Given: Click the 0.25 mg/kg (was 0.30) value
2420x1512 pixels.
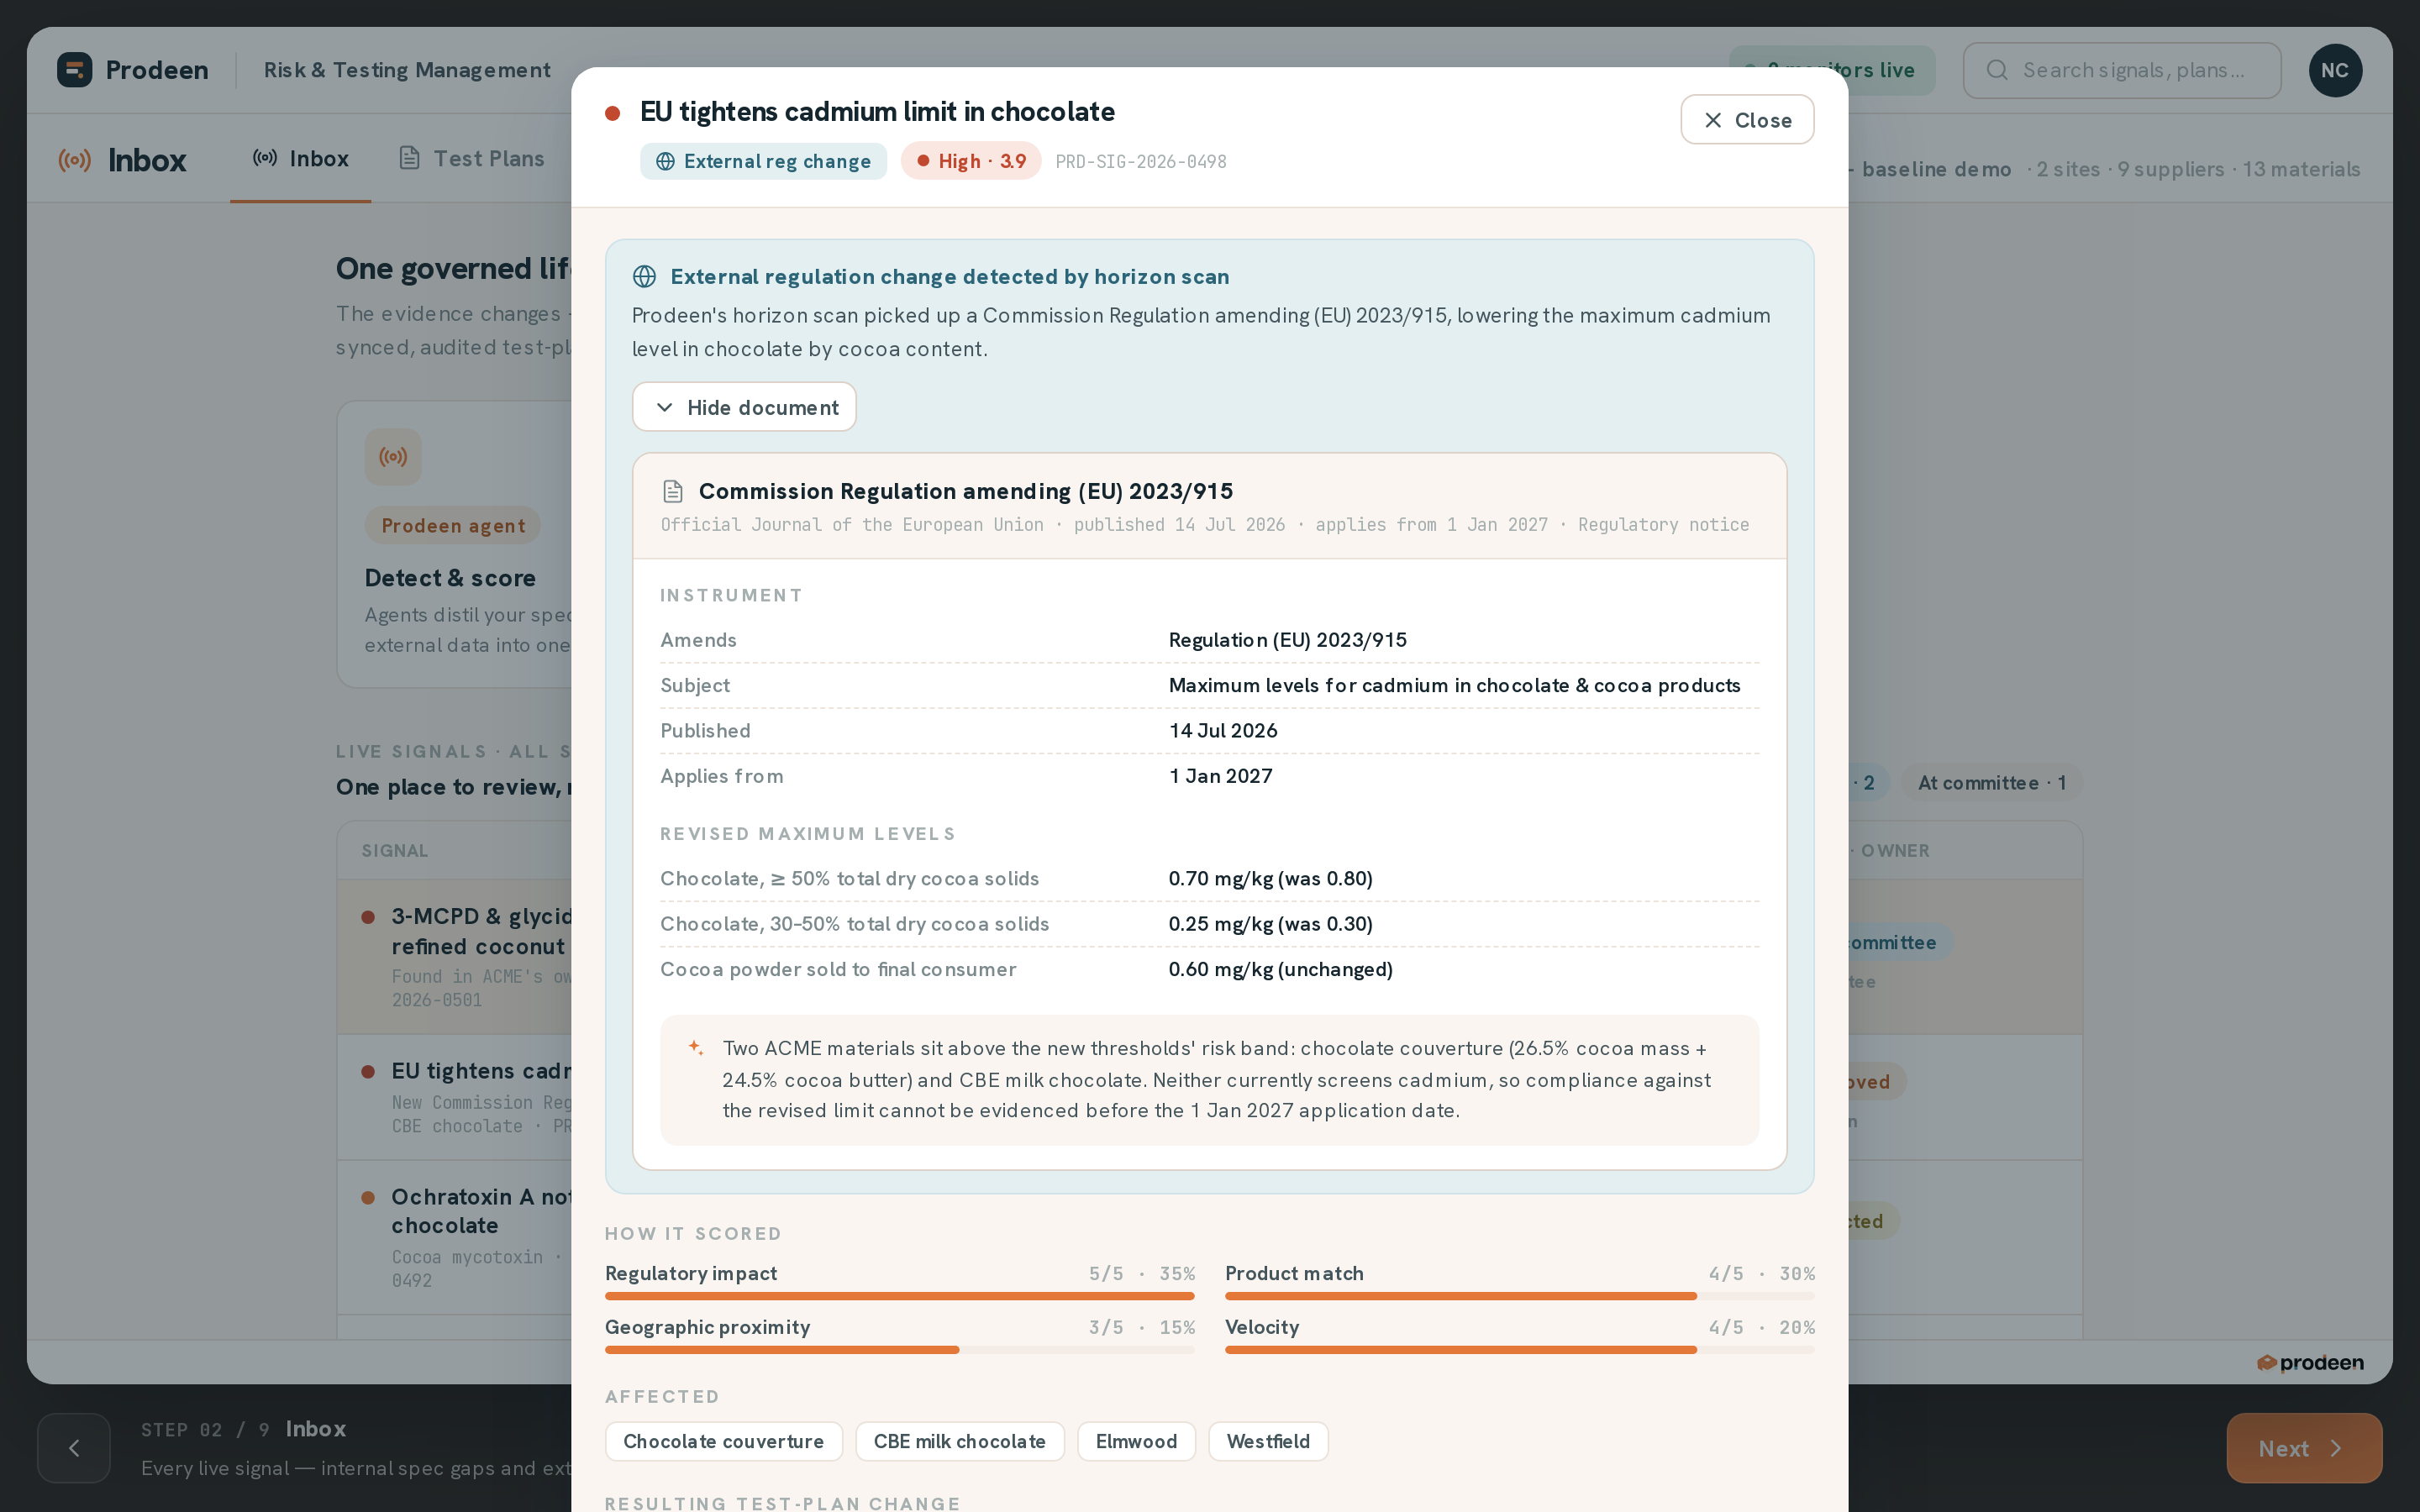Looking at the screenshot, I should coord(1270,924).
